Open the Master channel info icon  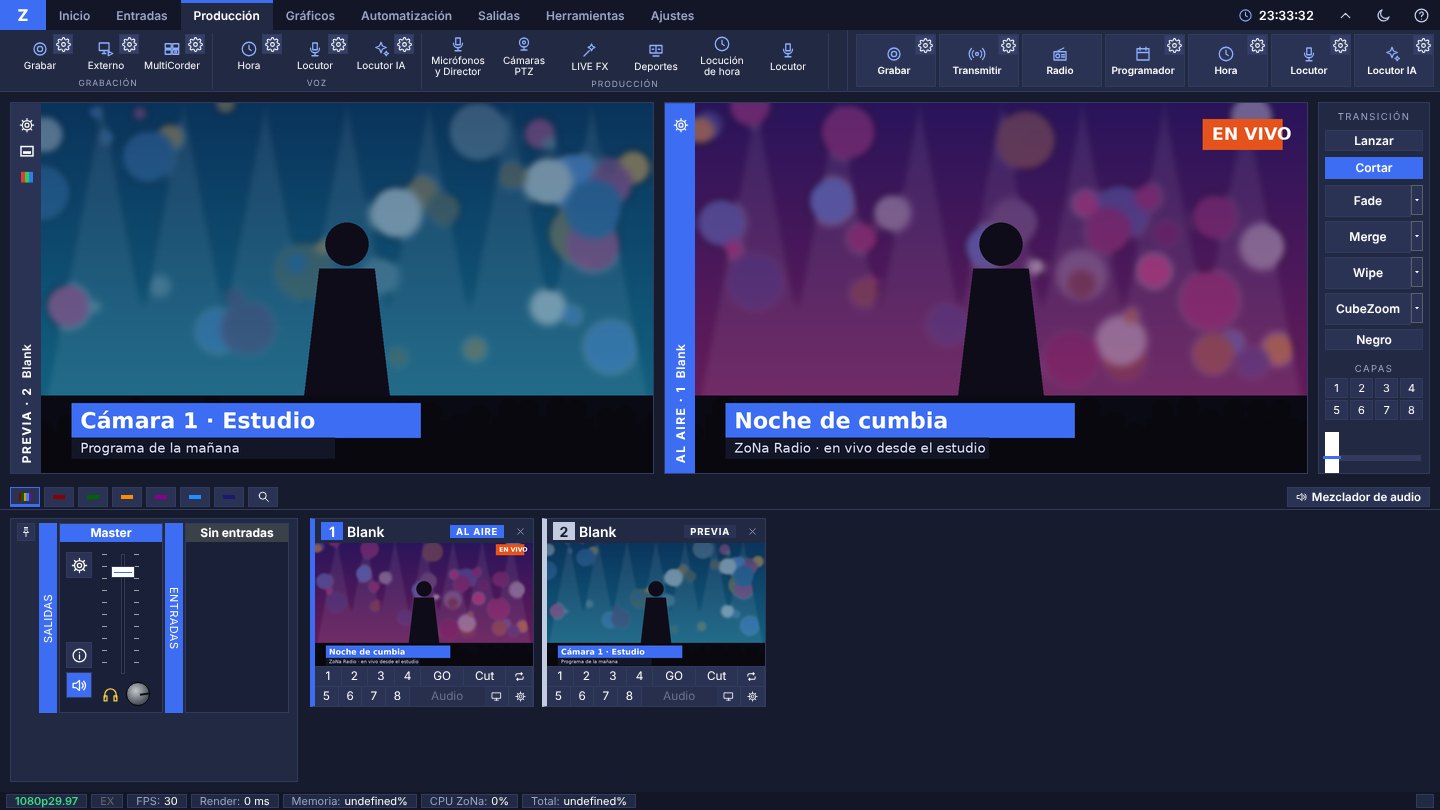[79, 655]
